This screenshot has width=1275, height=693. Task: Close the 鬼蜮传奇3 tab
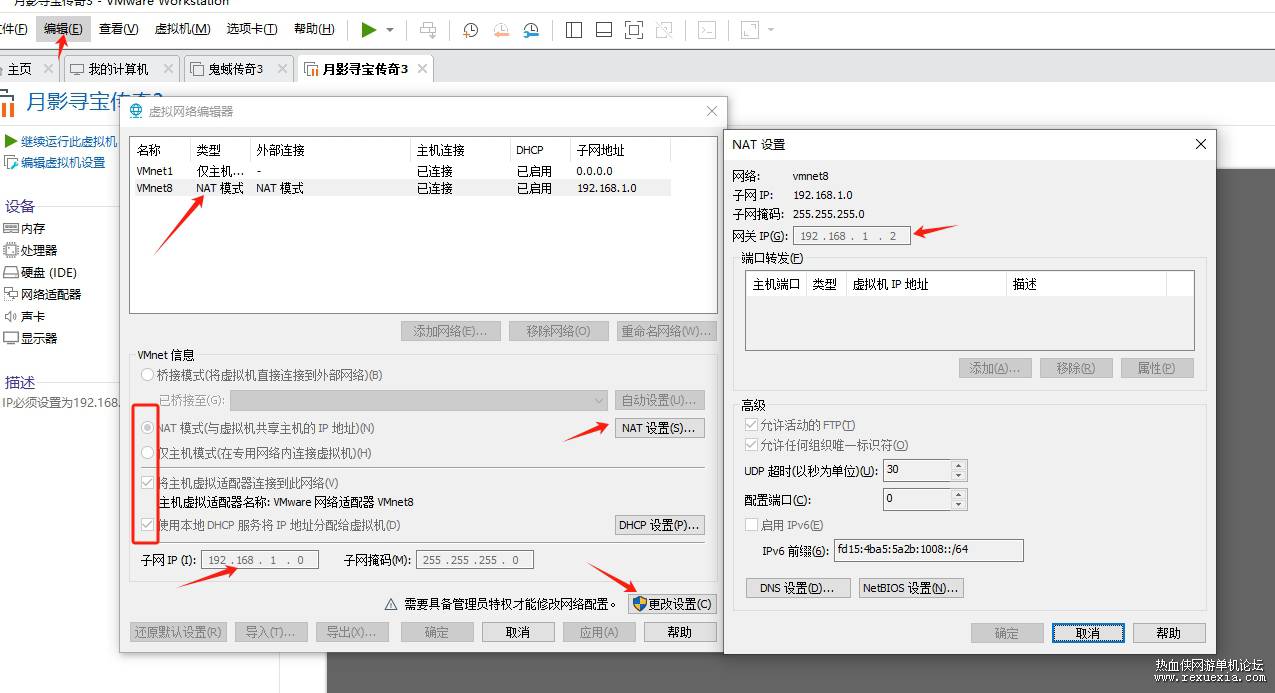coord(283,69)
